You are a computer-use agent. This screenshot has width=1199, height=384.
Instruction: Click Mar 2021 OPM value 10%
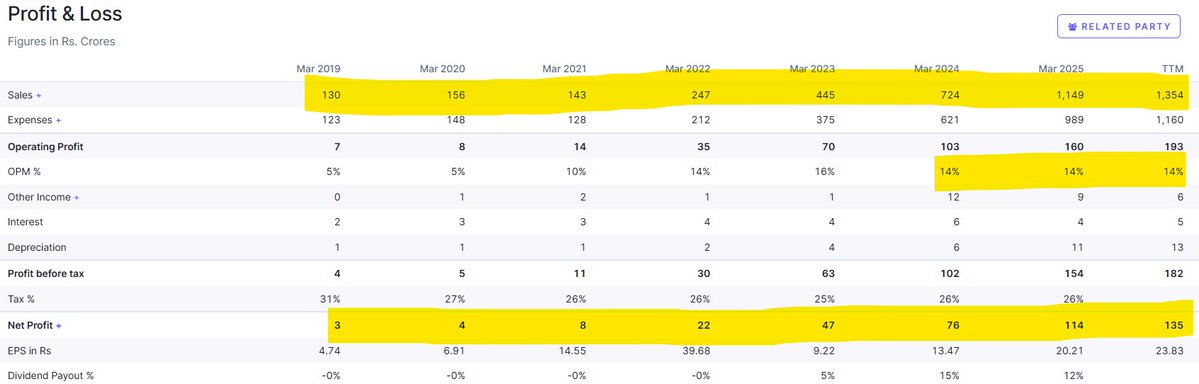pyautogui.click(x=577, y=171)
